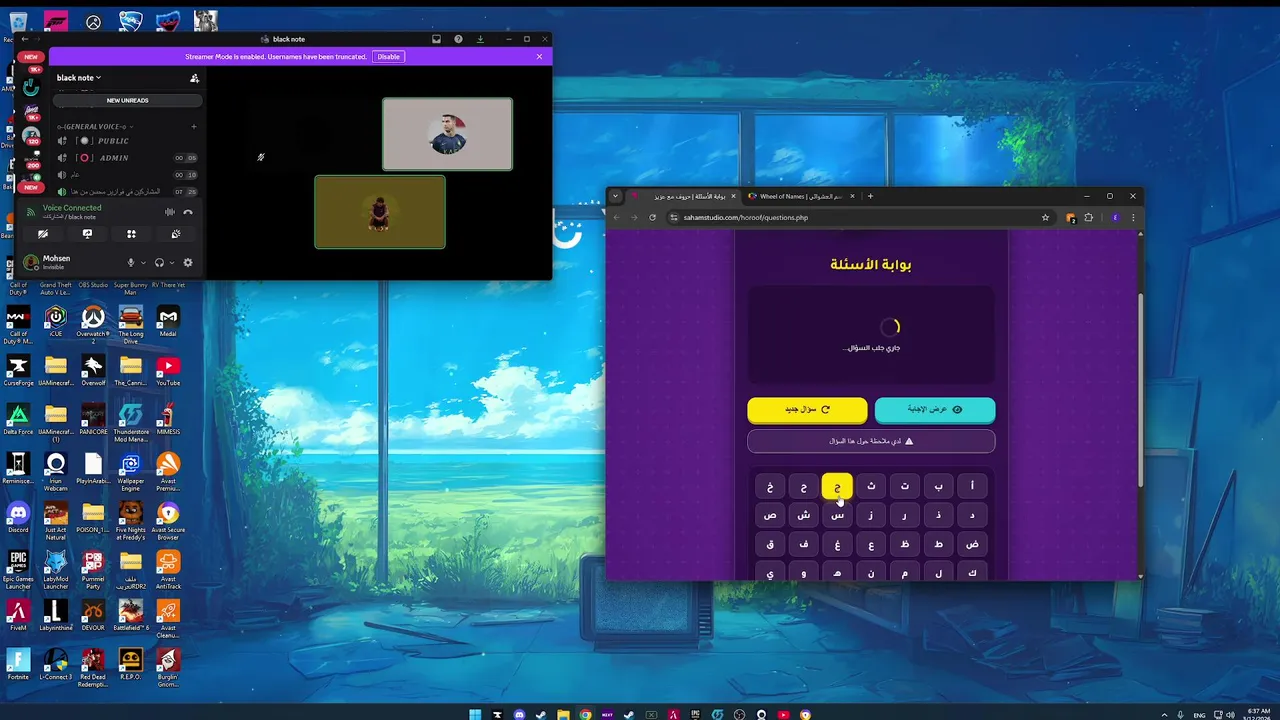Select the letter أ key
This screenshot has width=1280, height=720.
point(972,486)
